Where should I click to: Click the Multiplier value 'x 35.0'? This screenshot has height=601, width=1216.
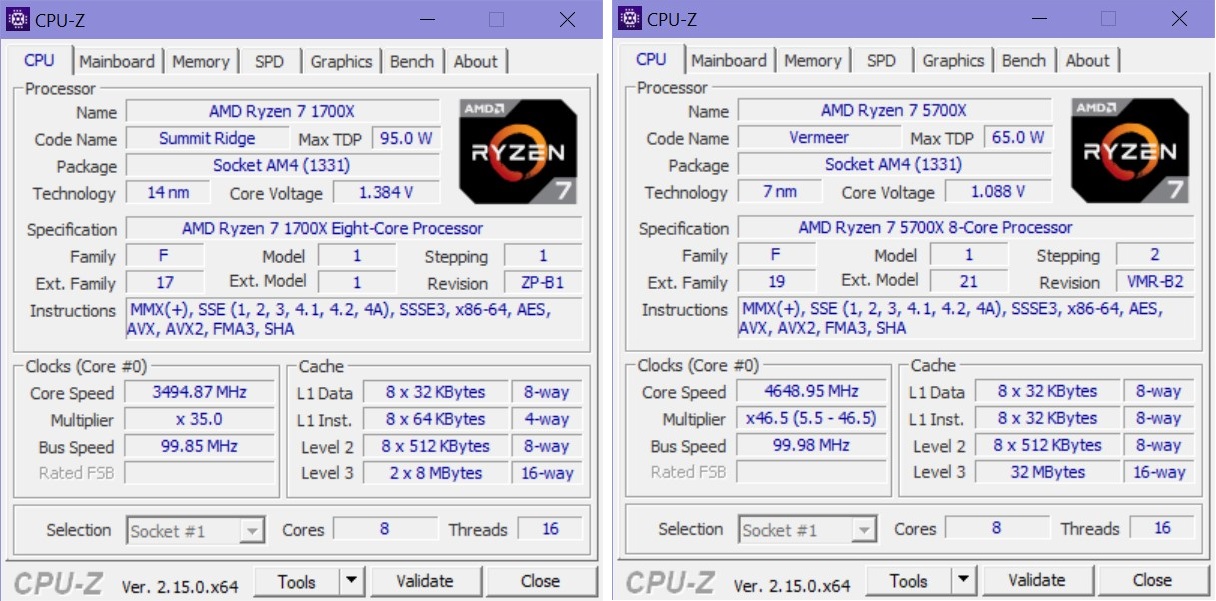199,419
